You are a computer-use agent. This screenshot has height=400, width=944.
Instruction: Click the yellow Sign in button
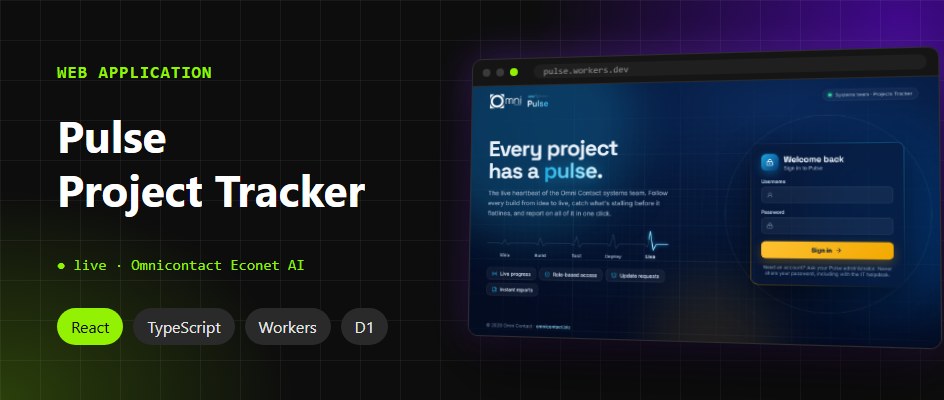click(827, 251)
